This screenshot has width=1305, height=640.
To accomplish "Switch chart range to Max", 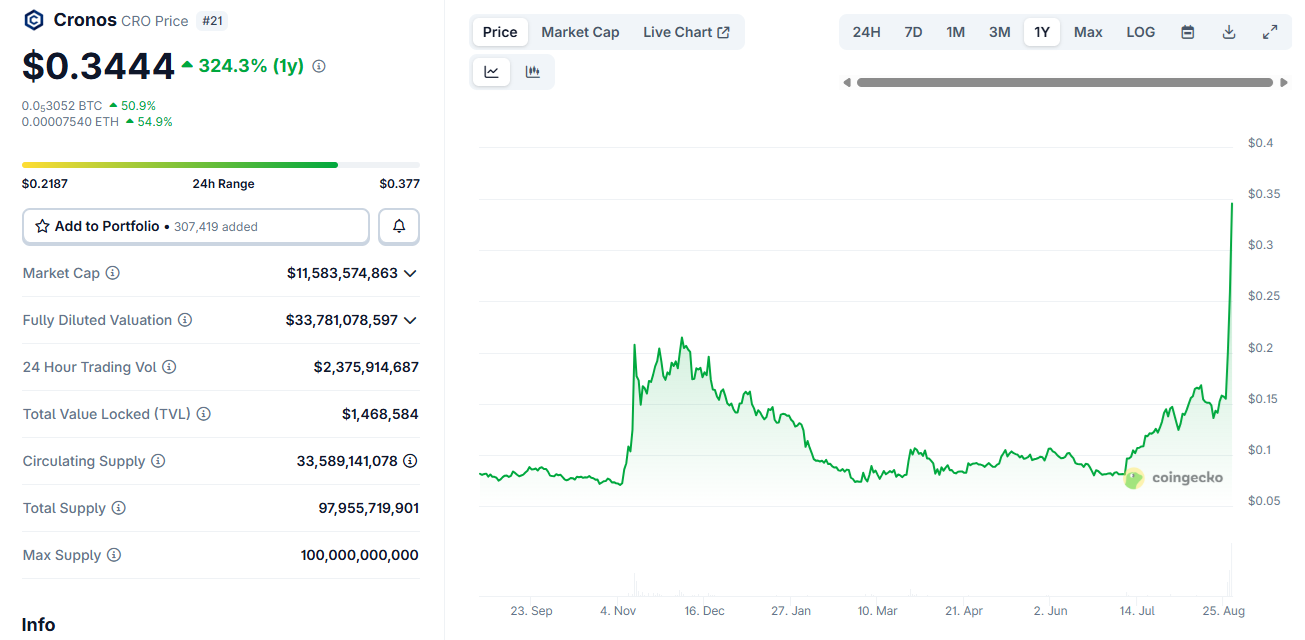I will coord(1088,32).
